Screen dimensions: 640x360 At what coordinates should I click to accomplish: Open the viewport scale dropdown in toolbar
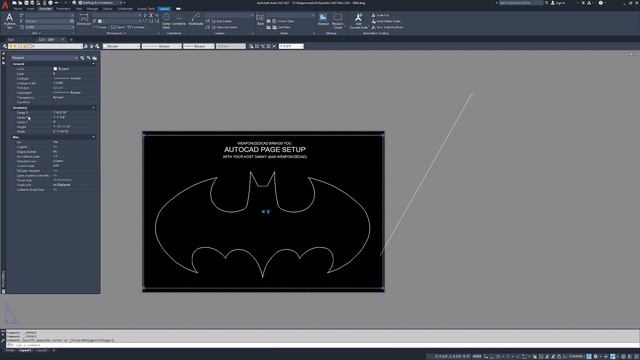(291, 46)
